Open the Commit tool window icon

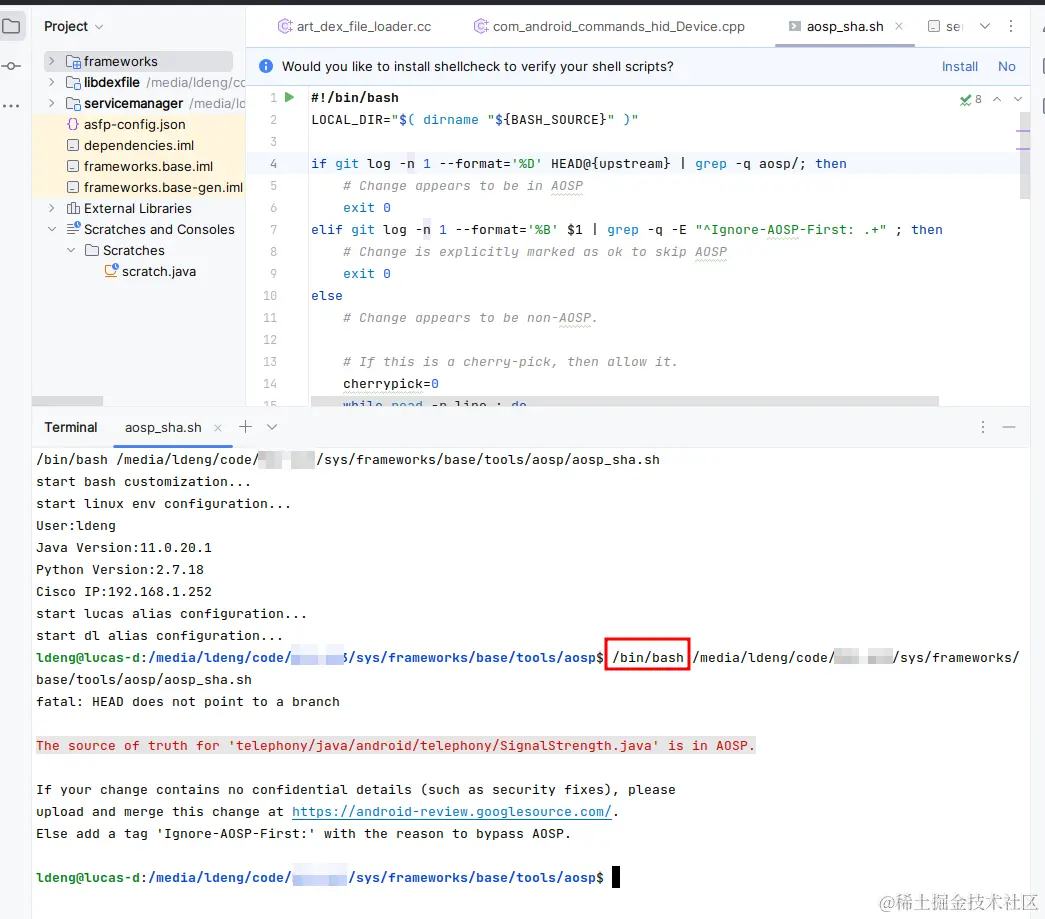[x=13, y=64]
